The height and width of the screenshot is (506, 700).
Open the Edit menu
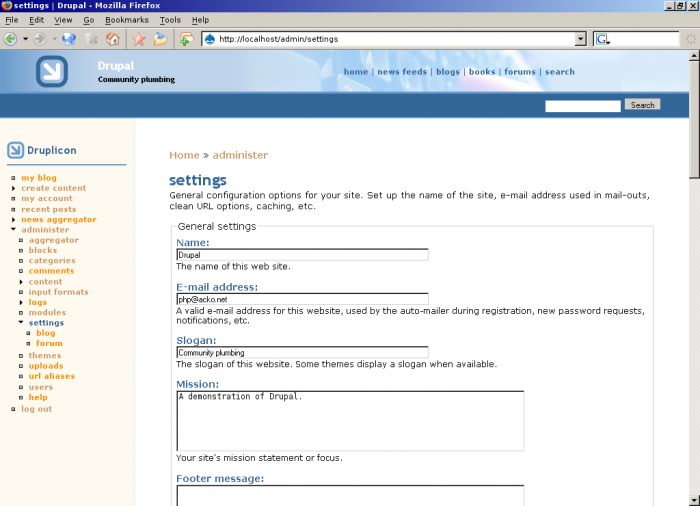tap(36, 20)
